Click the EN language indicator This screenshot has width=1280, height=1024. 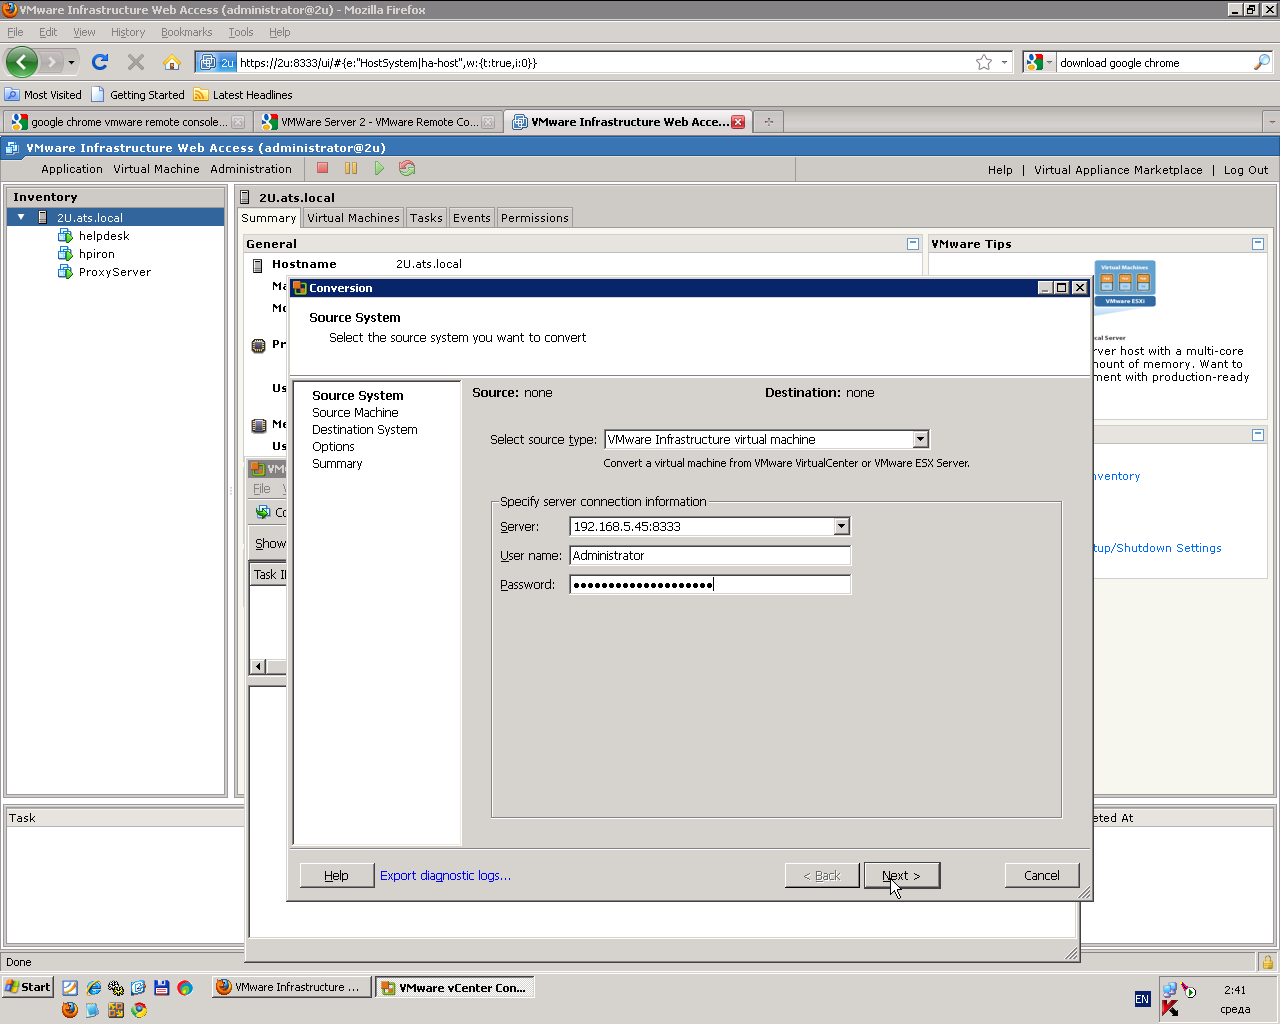(x=1142, y=999)
